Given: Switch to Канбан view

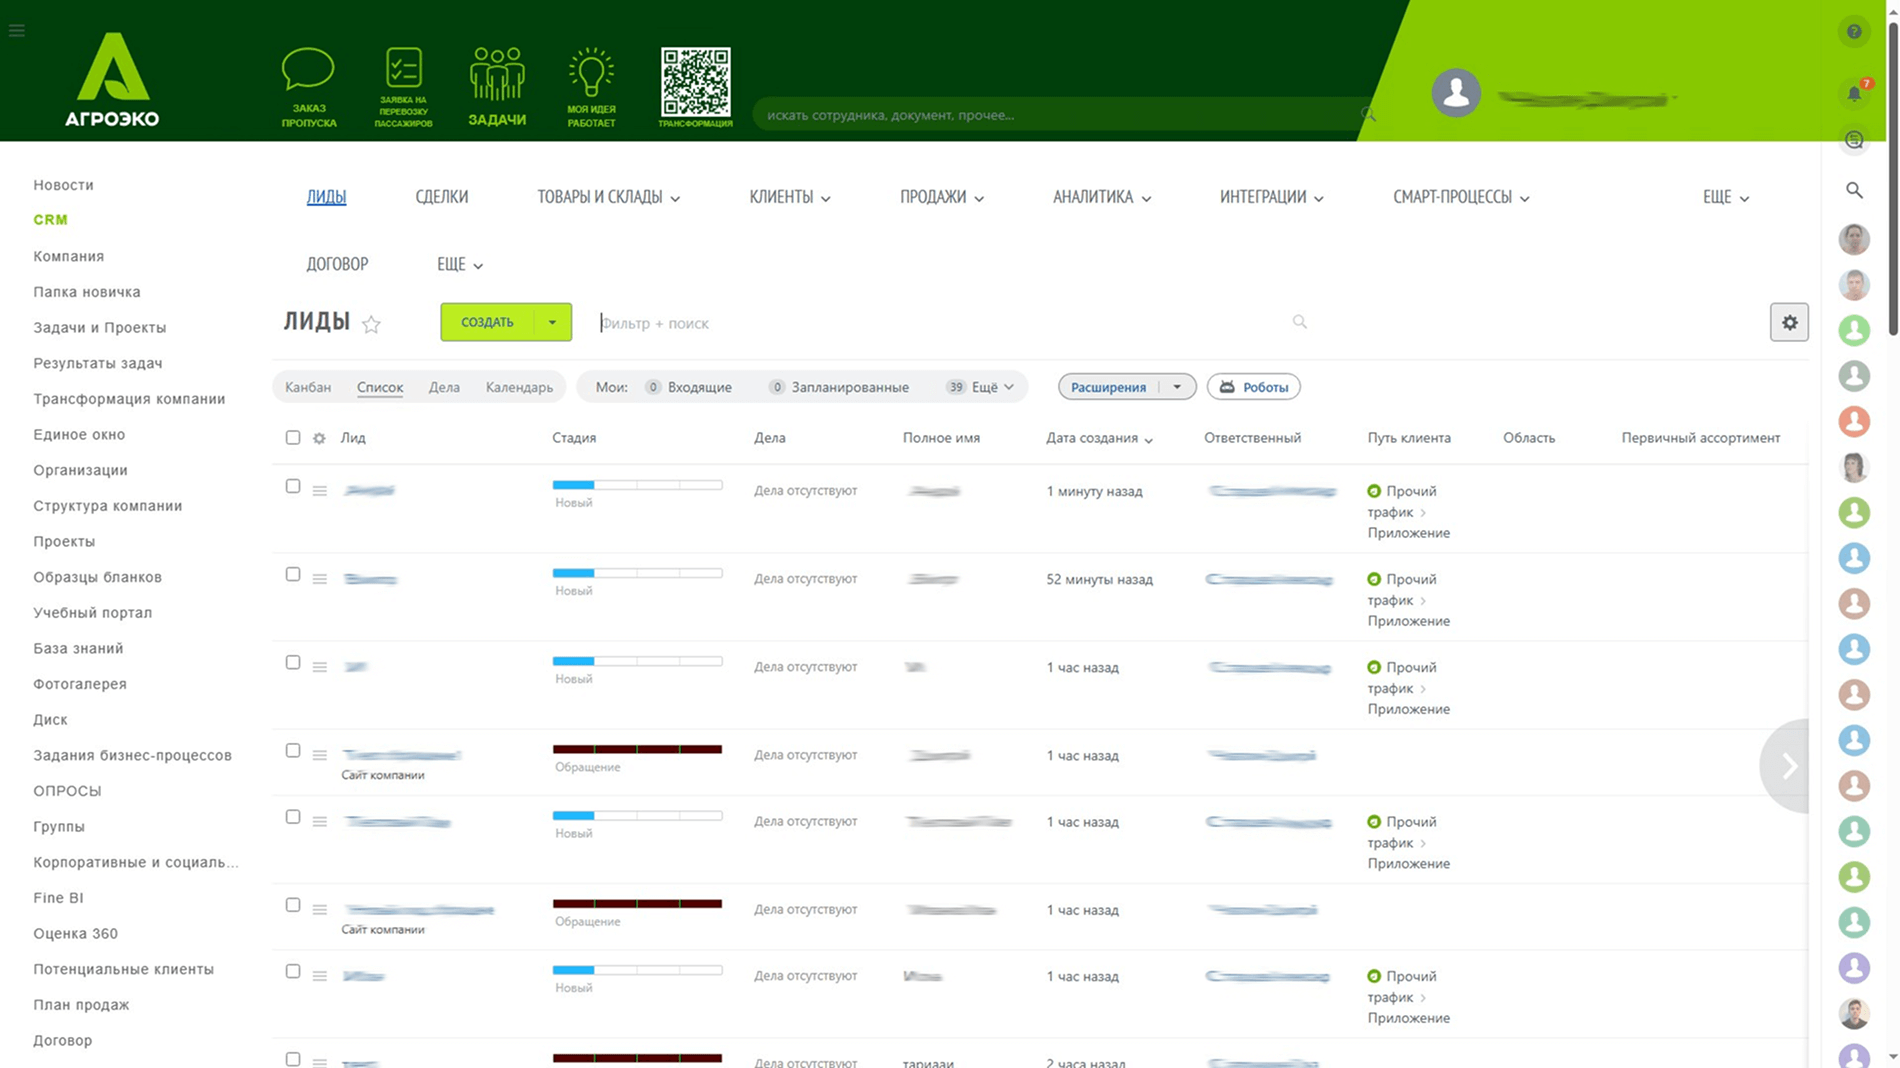Looking at the screenshot, I should tap(308, 387).
